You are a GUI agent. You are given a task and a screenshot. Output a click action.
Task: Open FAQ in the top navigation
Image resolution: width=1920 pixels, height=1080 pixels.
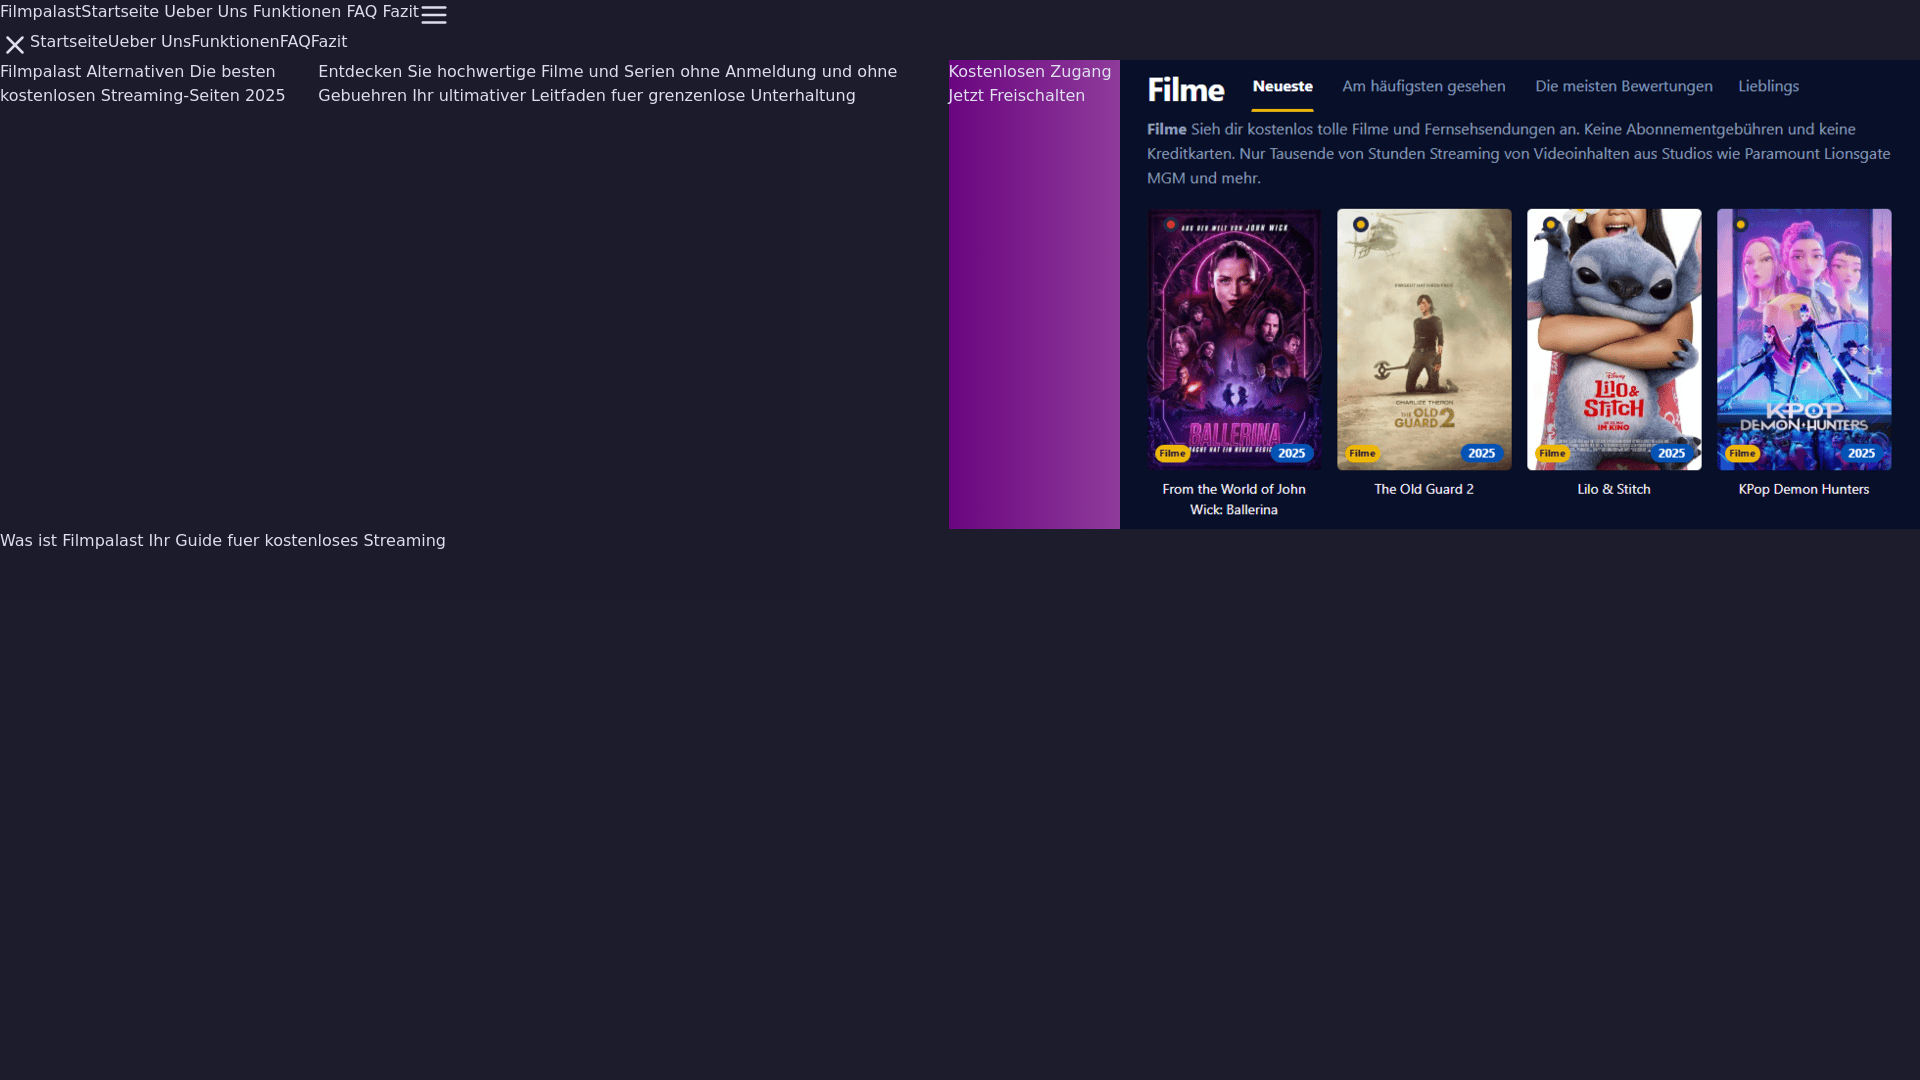coord(361,12)
